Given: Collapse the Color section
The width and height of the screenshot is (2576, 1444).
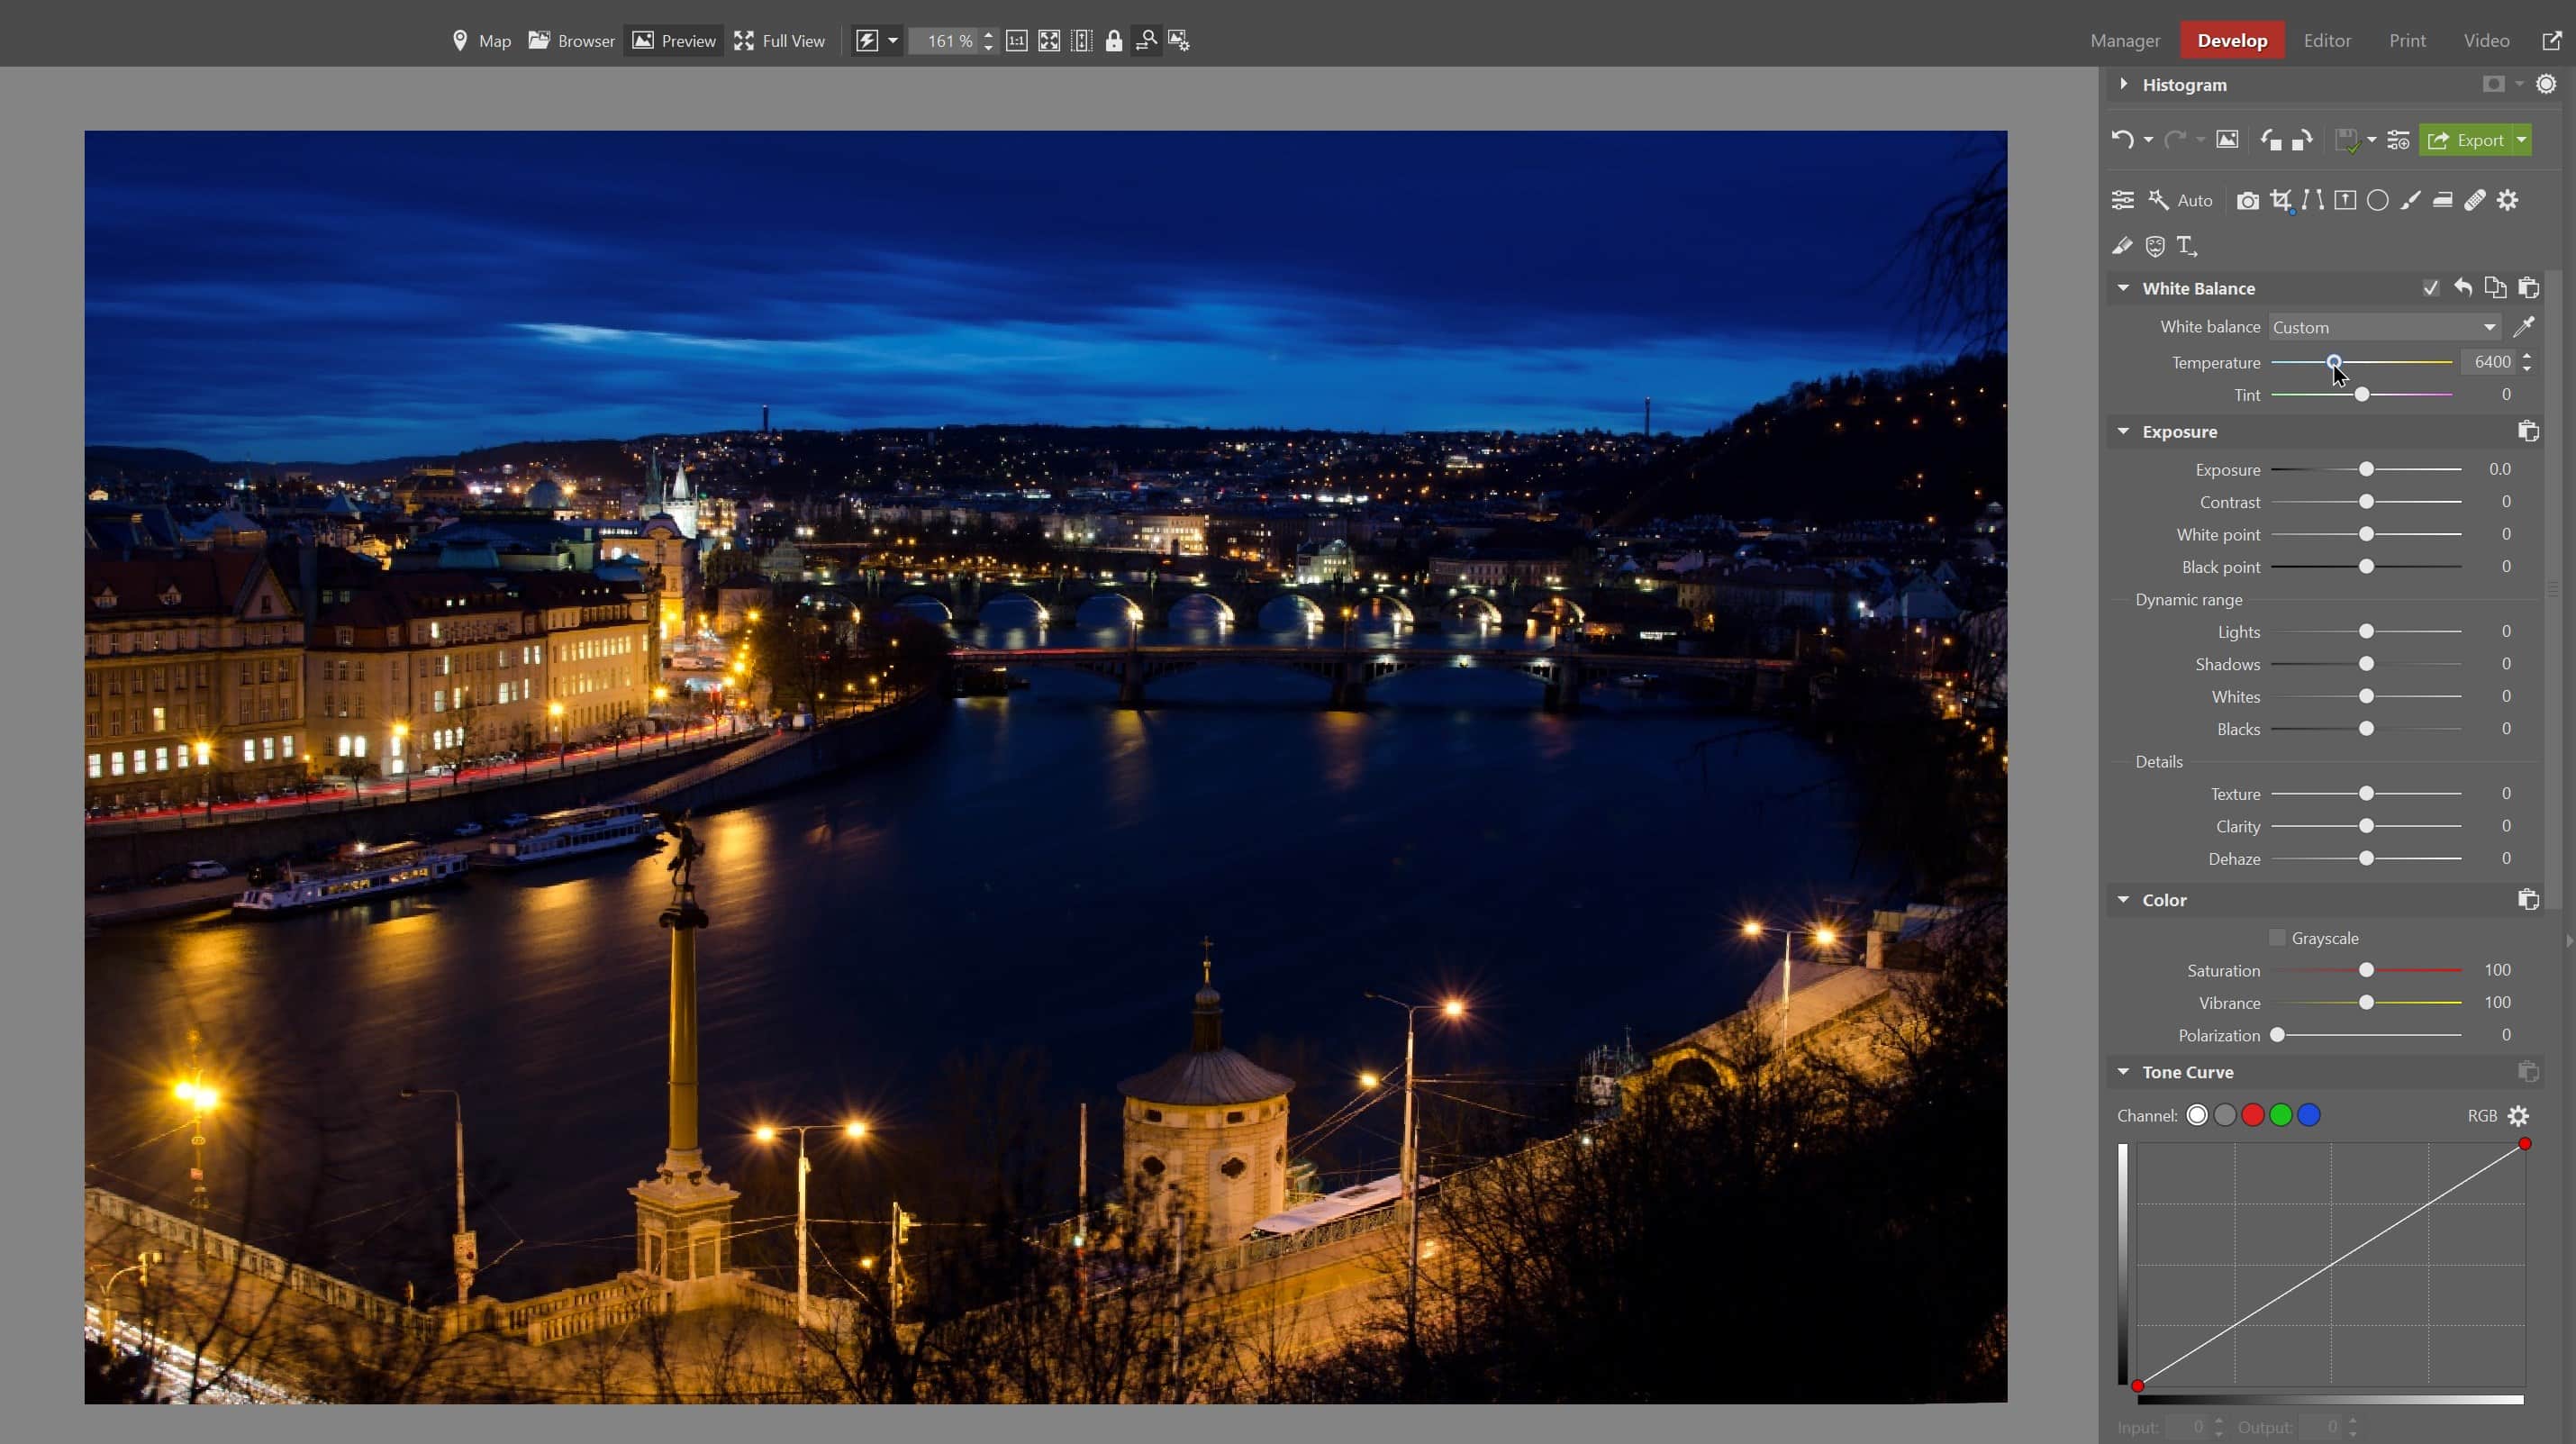Looking at the screenshot, I should coord(2123,899).
